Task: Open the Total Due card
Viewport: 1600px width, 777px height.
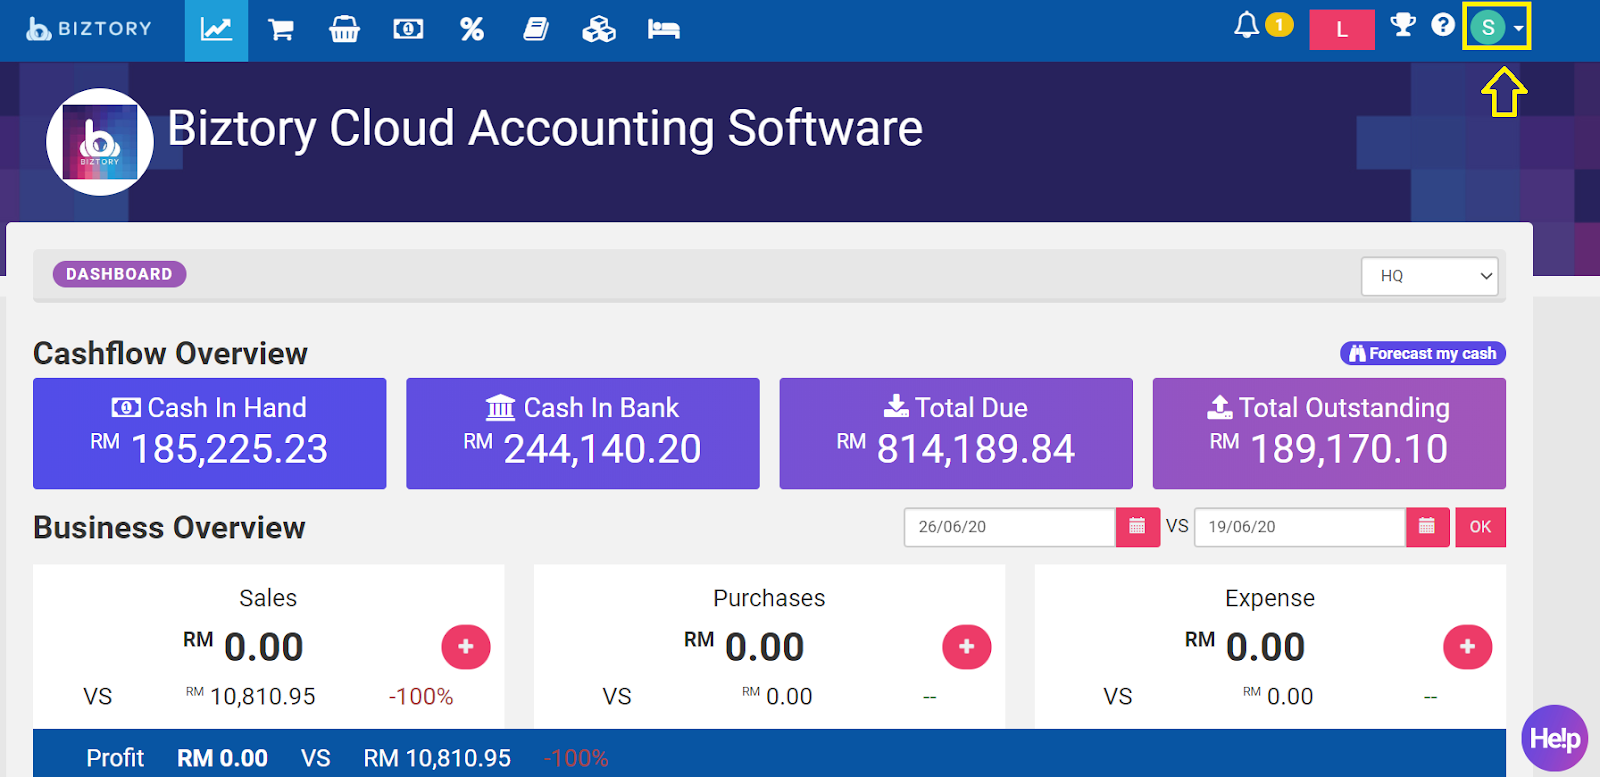Action: coord(956,433)
